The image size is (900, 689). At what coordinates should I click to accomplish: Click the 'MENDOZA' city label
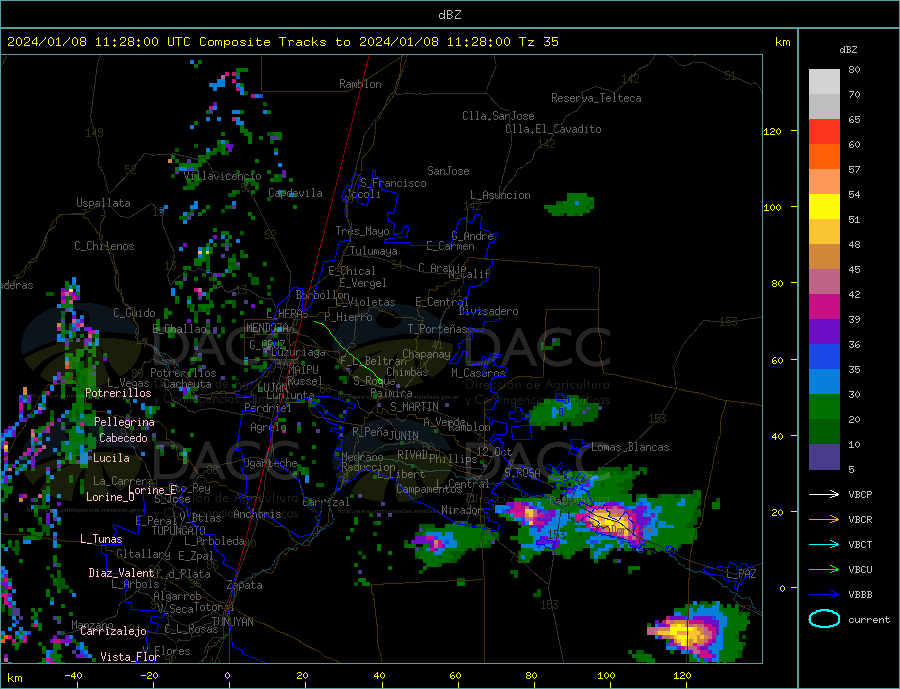[x=268, y=328]
